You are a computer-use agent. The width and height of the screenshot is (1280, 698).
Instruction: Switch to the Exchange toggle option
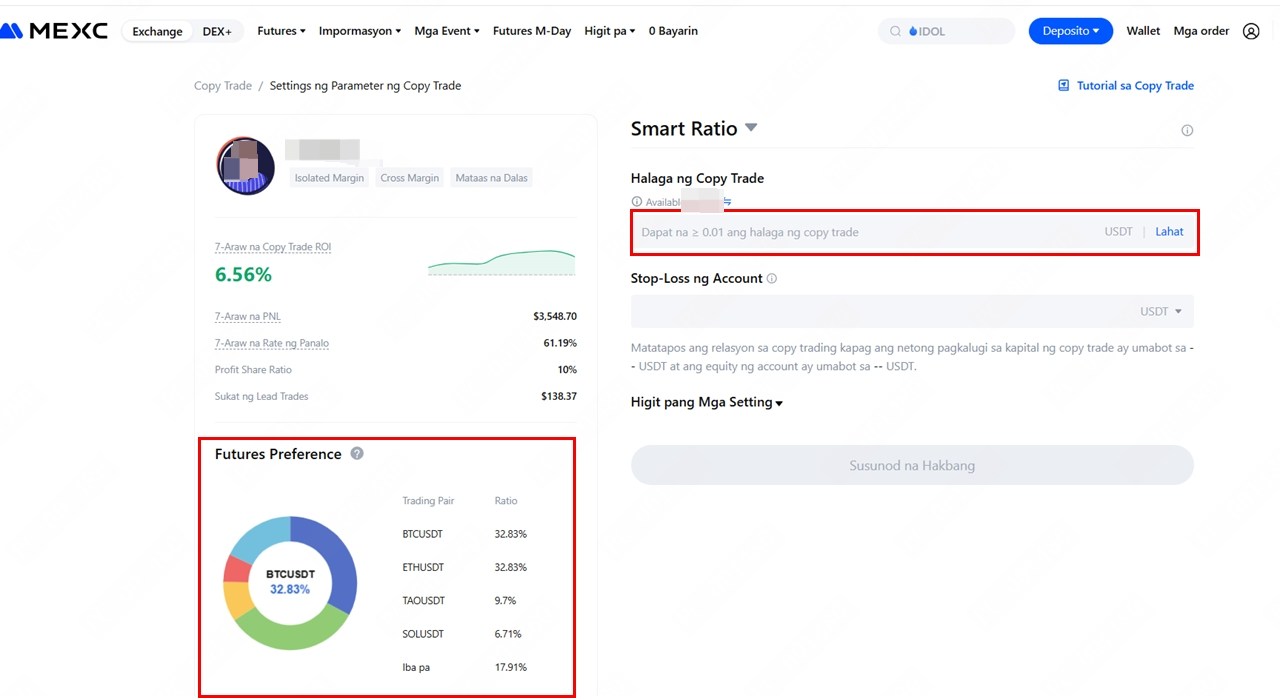pyautogui.click(x=158, y=31)
